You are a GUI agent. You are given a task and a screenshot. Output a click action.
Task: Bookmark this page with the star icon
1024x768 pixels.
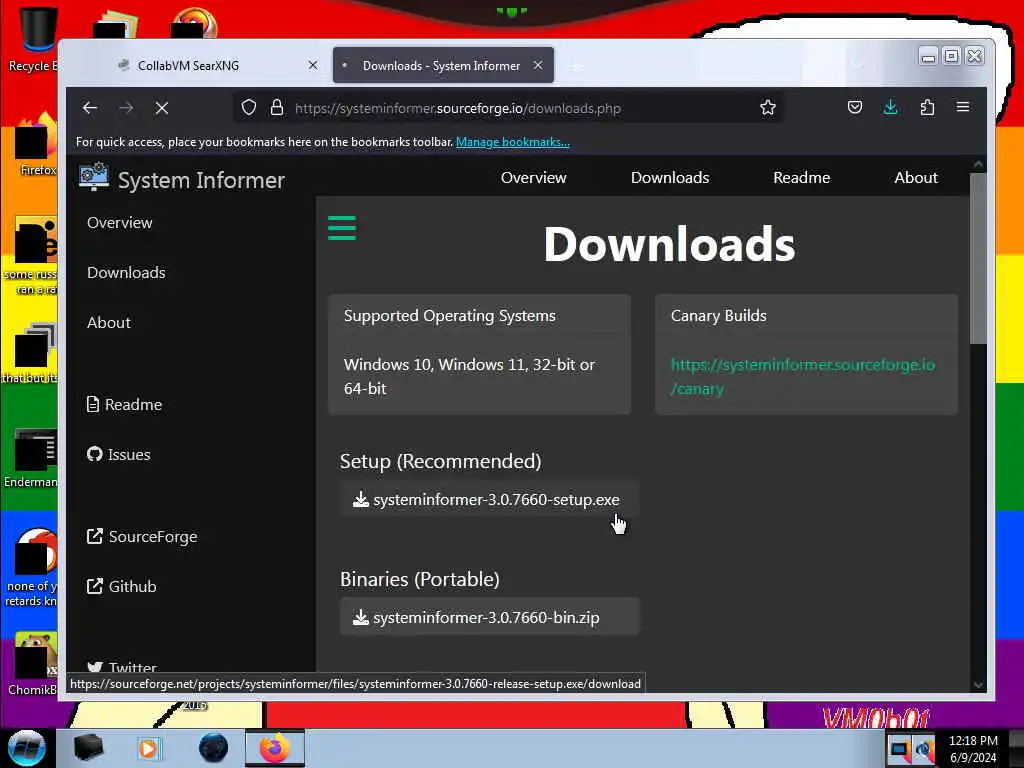[x=768, y=108]
